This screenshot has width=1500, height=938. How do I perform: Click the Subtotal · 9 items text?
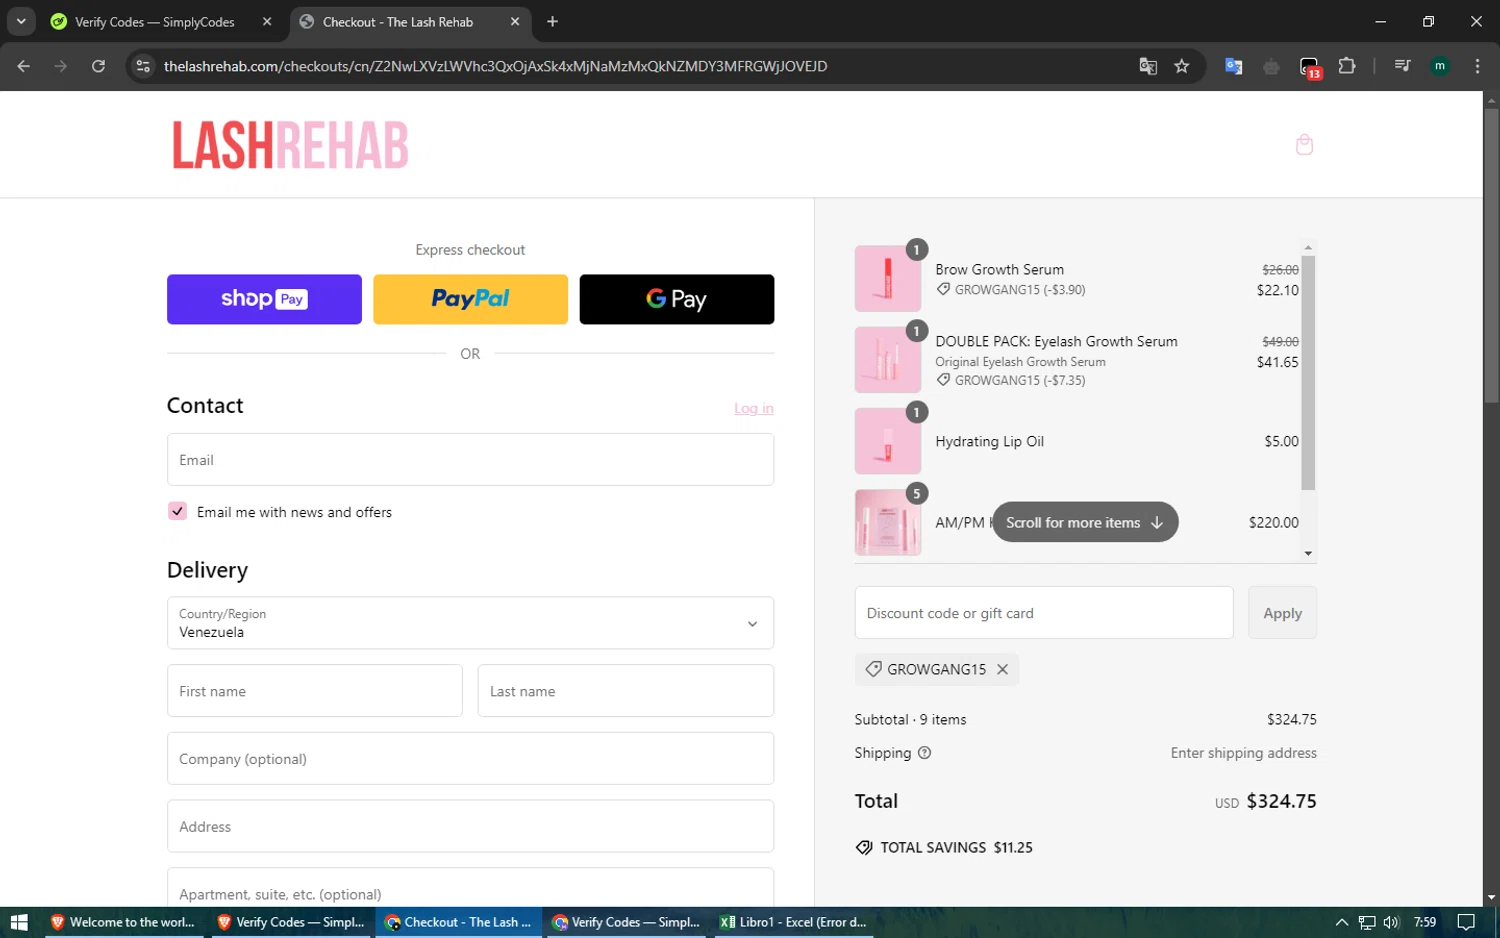coord(910,719)
